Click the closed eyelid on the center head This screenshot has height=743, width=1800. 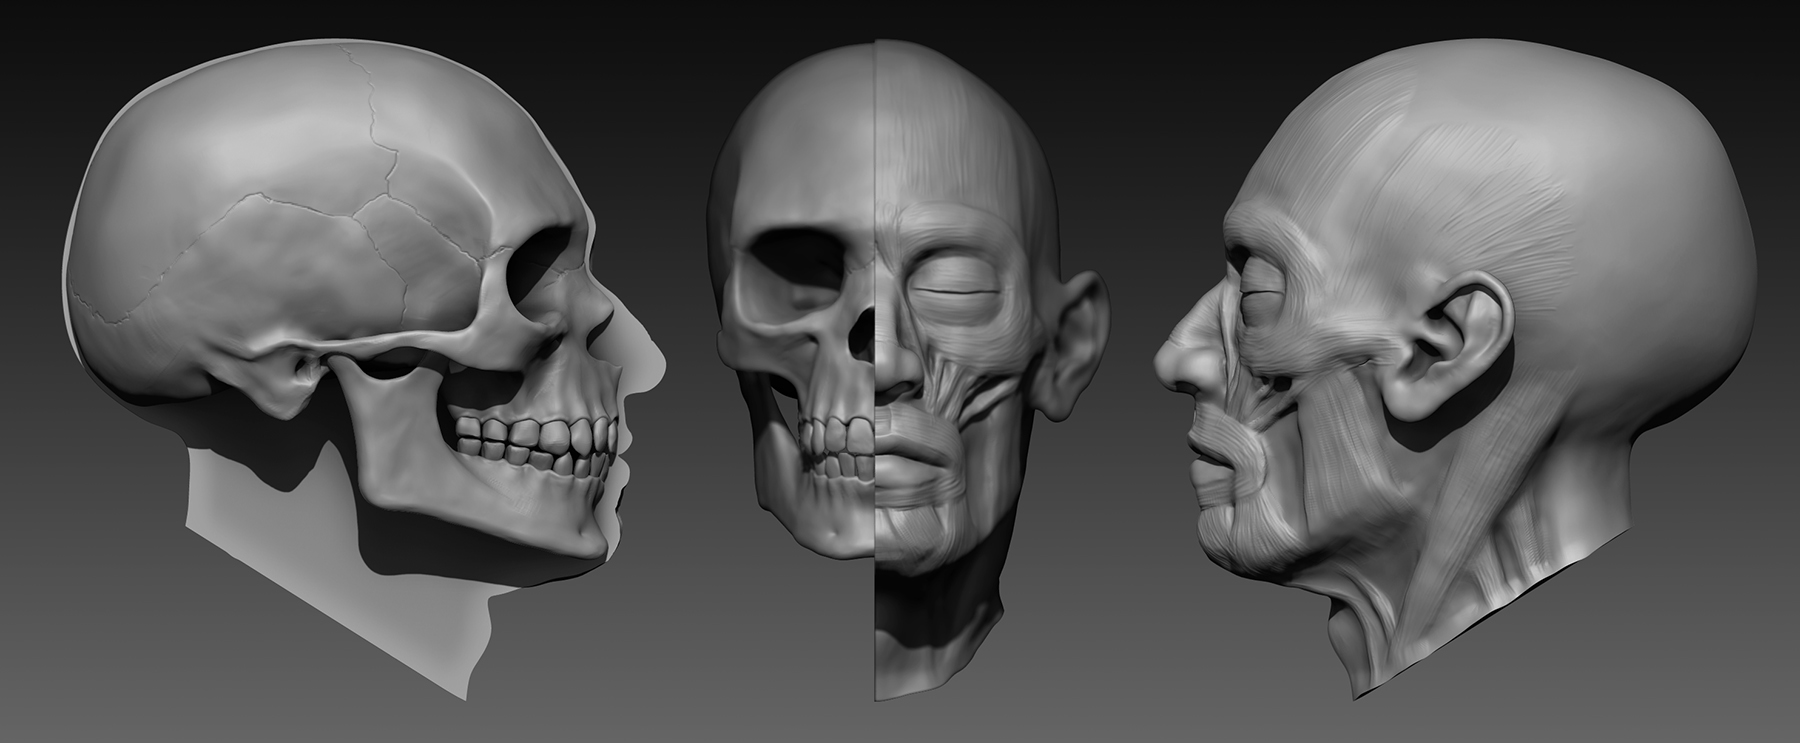pyautogui.click(x=955, y=290)
